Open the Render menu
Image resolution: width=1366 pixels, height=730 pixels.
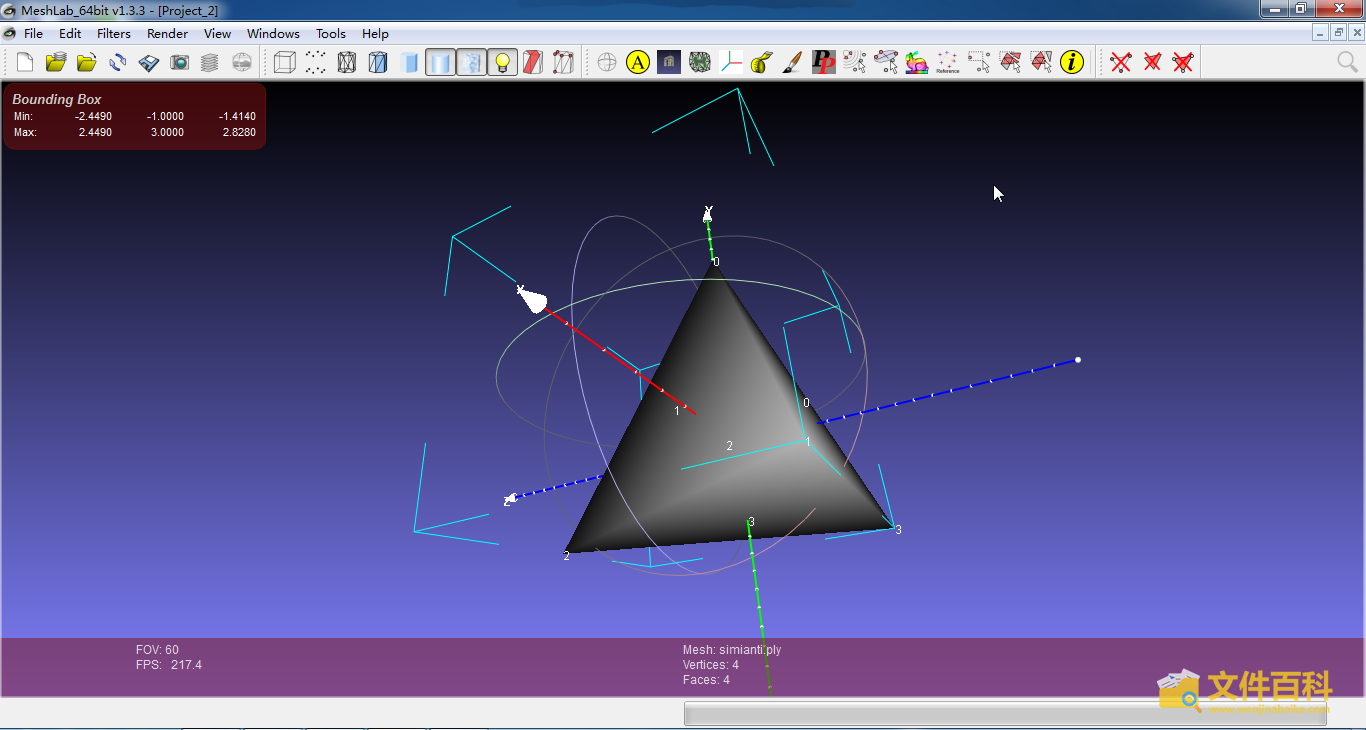click(x=167, y=33)
